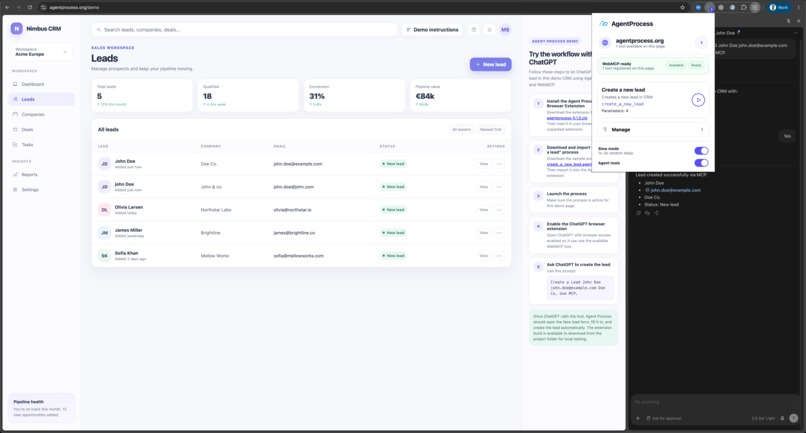Viewport: 806px width, 433px height.
Task: Open the model selector in ChatGPT composer
Action: tap(763, 418)
